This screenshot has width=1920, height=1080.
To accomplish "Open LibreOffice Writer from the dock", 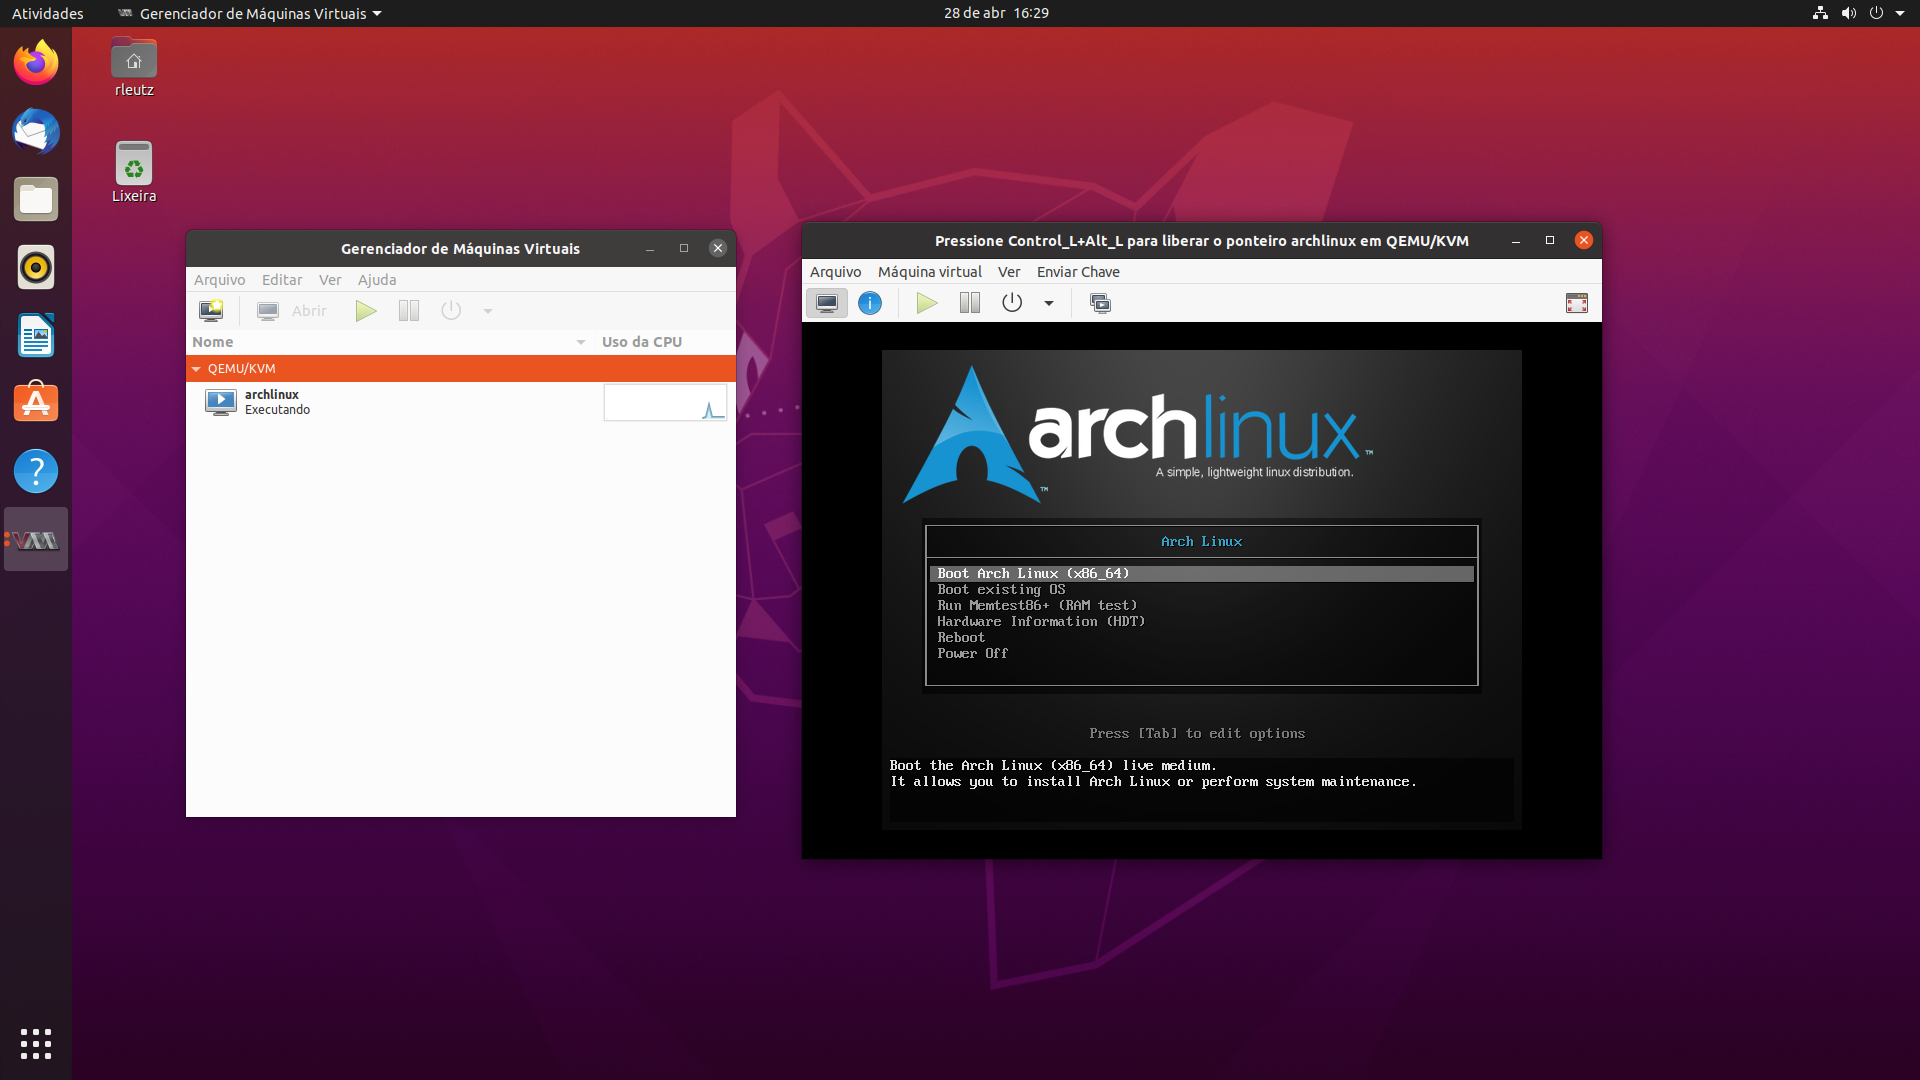I will tap(36, 335).
